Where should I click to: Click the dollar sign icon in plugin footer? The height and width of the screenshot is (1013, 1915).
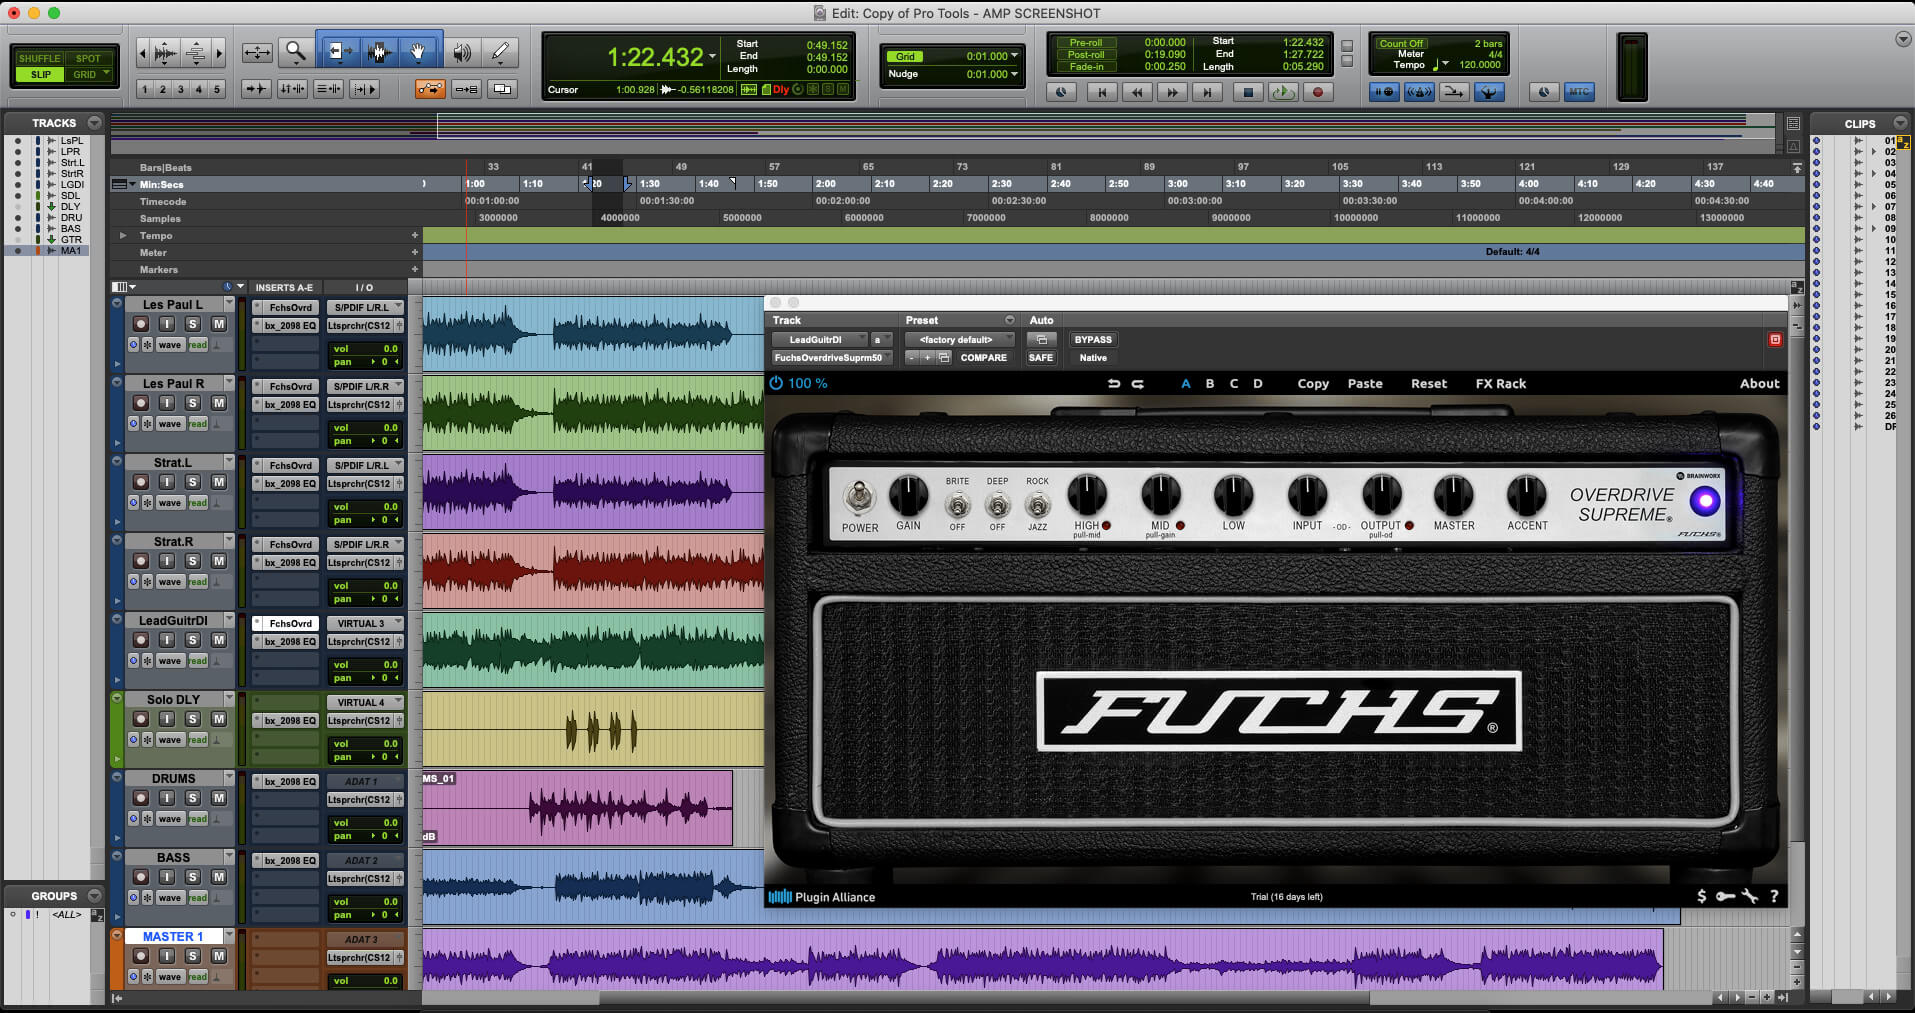(x=1701, y=896)
